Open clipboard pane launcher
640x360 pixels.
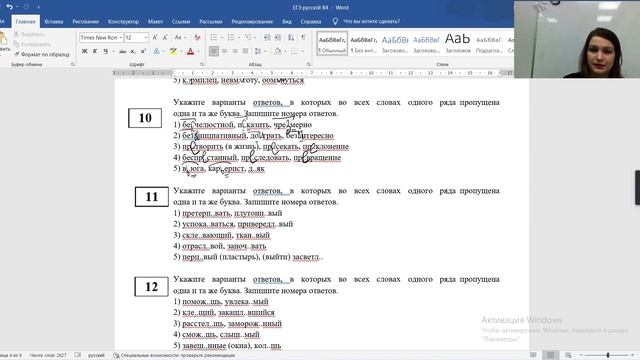pyautogui.click(x=73, y=64)
